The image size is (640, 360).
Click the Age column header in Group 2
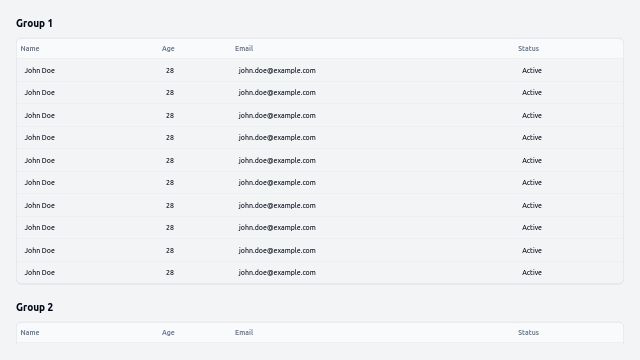pos(168,333)
